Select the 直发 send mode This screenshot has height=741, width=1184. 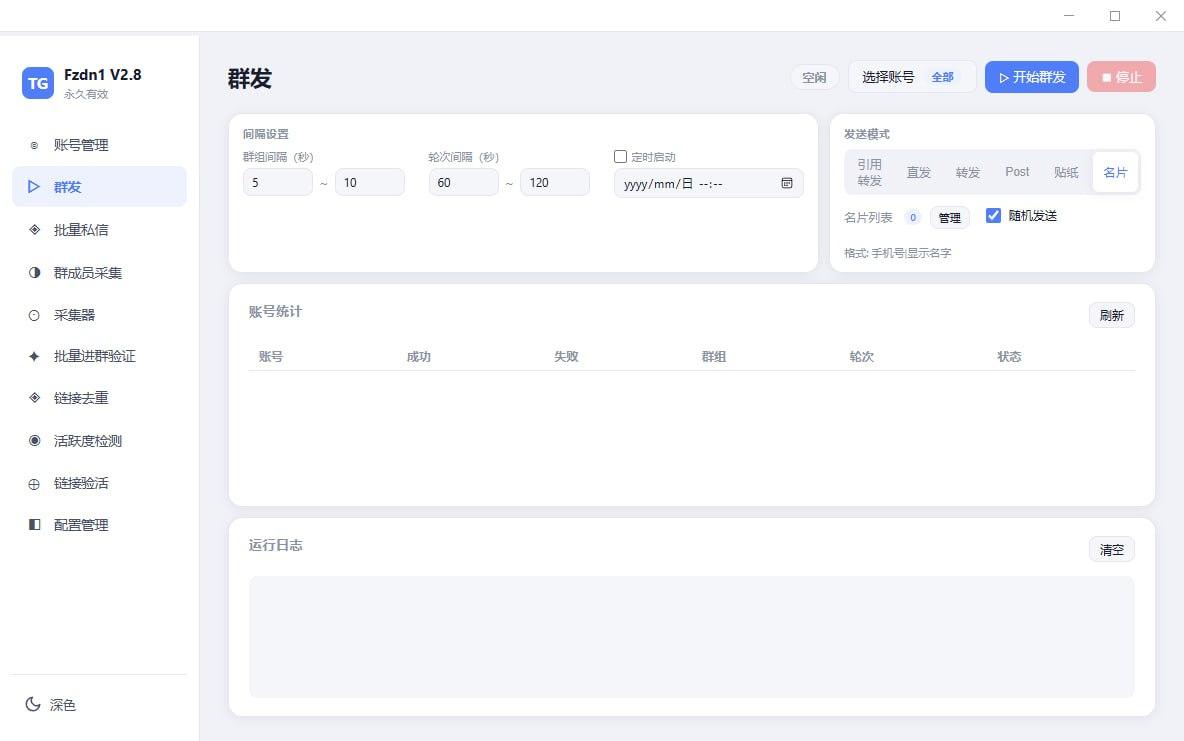pos(919,171)
